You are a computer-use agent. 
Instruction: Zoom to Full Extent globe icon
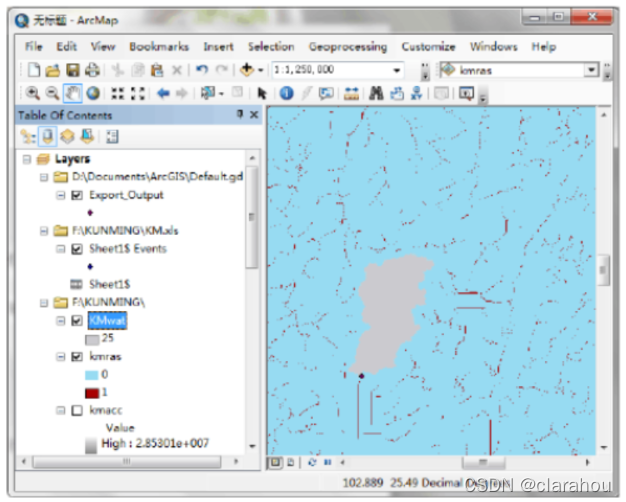tap(93, 93)
